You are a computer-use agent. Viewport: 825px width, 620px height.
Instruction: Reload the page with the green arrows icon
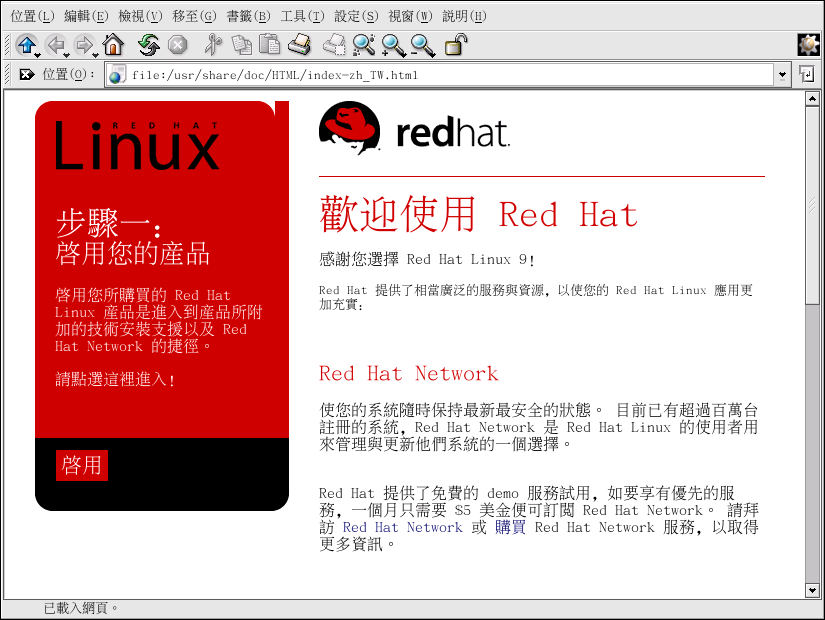(149, 45)
